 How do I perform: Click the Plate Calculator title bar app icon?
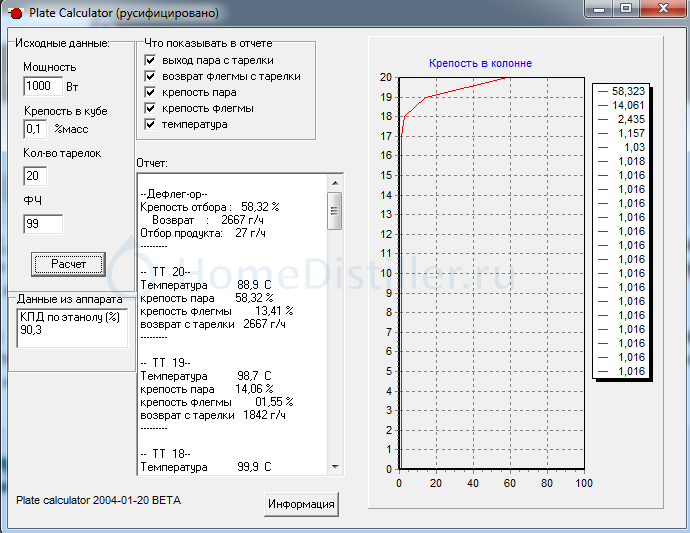[15, 13]
